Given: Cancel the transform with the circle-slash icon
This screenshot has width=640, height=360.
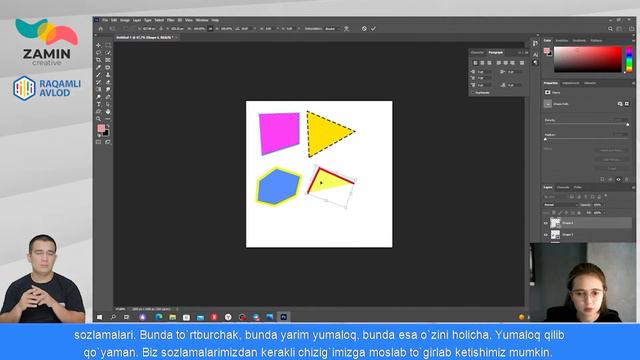Looking at the screenshot, I should click(x=364, y=29).
